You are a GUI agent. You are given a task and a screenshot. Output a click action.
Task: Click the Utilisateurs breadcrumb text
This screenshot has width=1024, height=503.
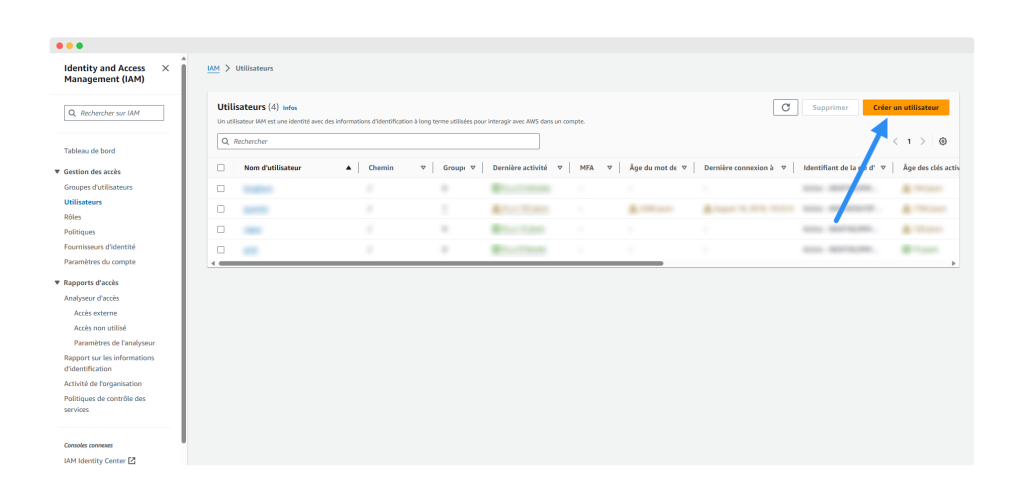pyautogui.click(x=254, y=69)
